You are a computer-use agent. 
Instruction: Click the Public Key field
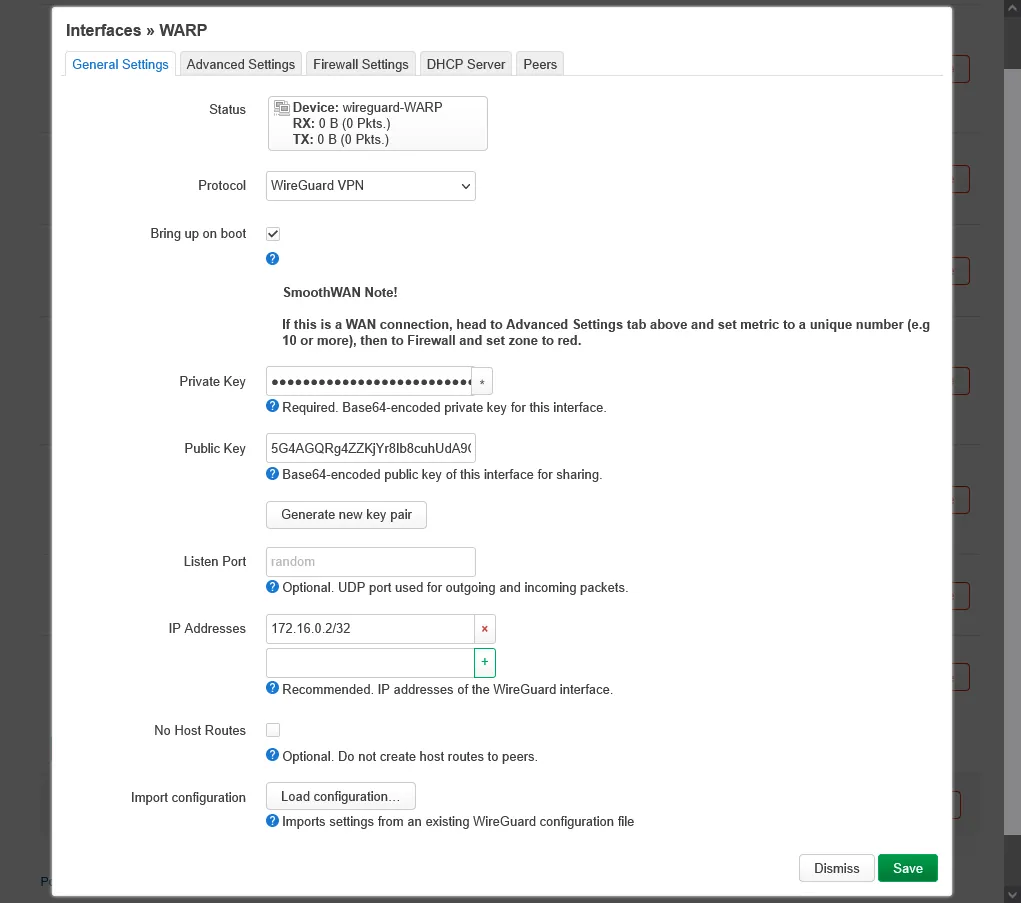[x=371, y=448]
